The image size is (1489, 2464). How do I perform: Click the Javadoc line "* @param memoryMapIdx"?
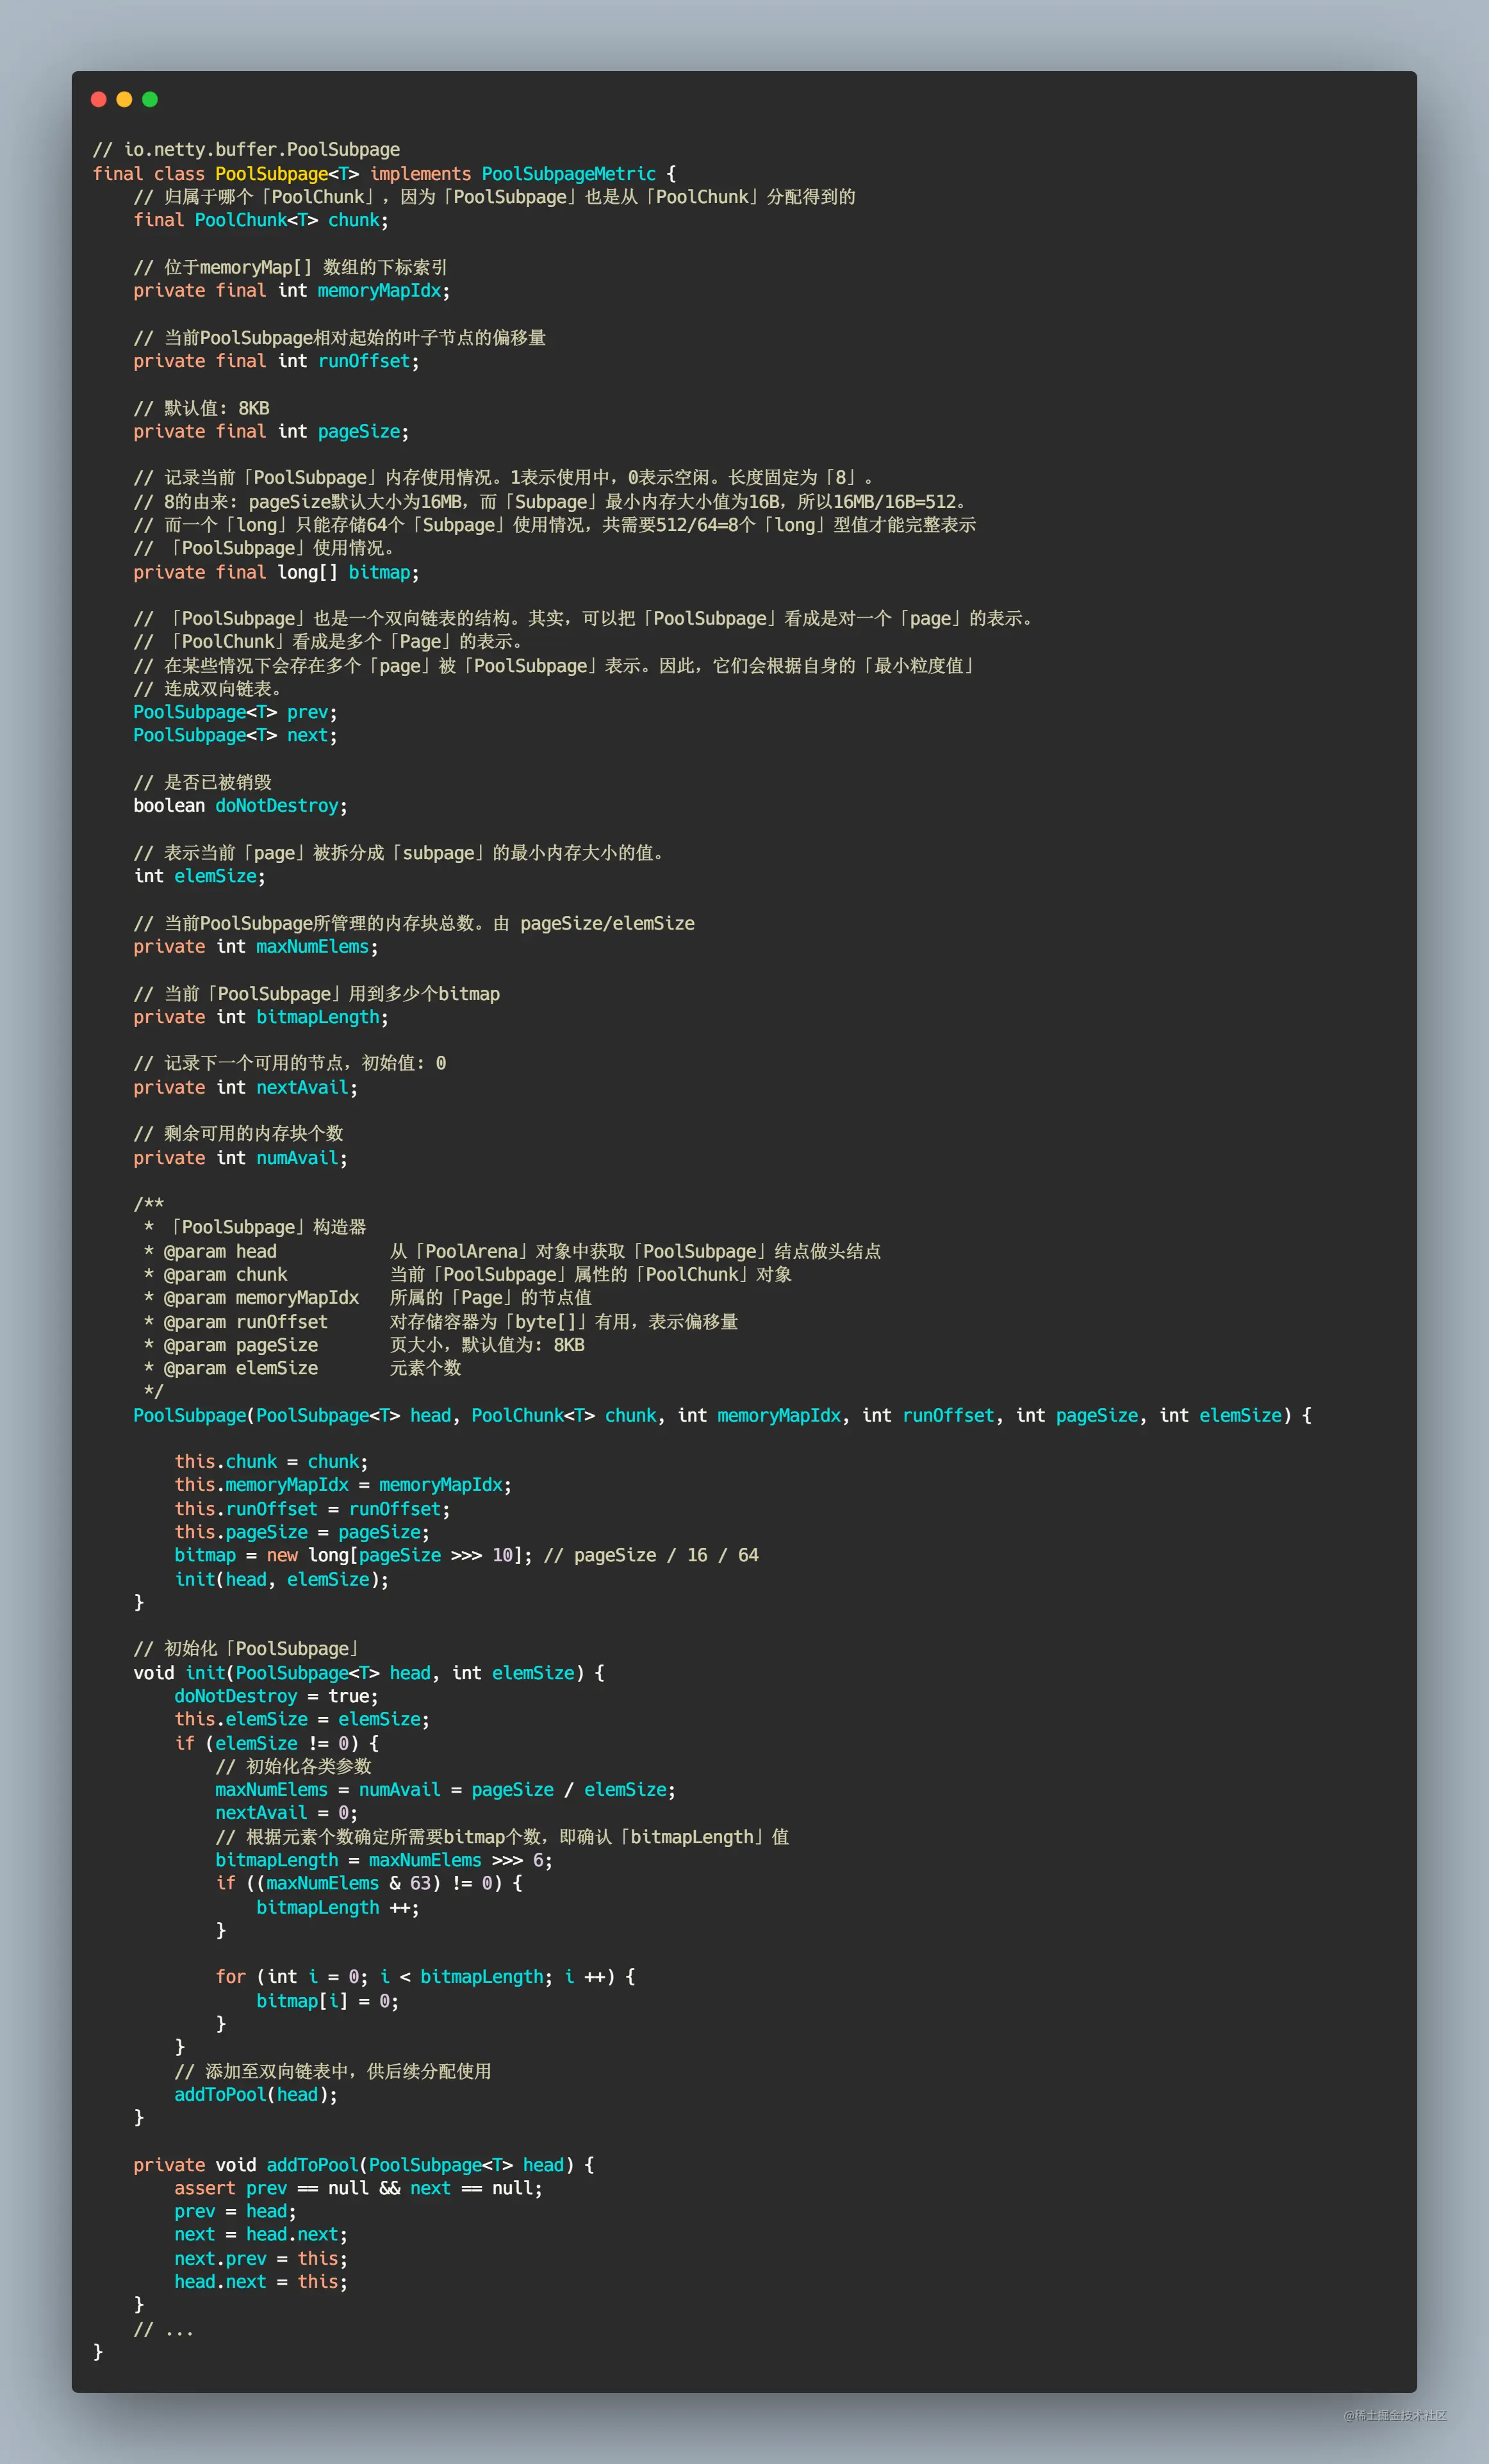tap(367, 1298)
